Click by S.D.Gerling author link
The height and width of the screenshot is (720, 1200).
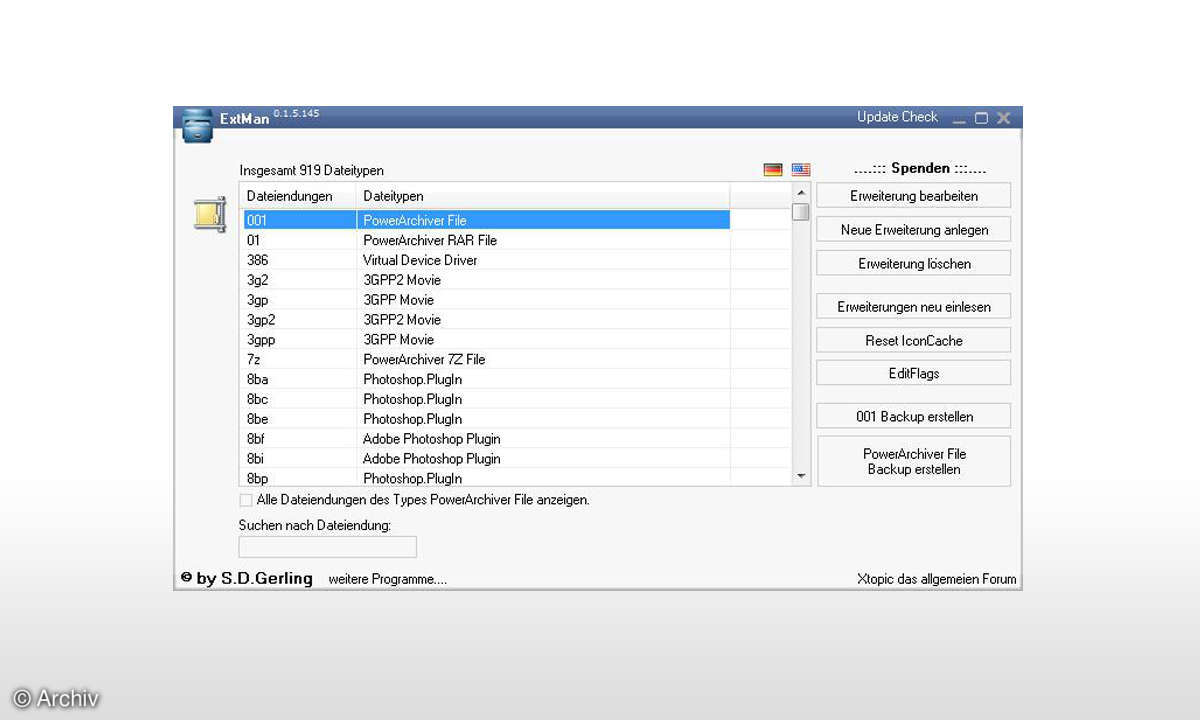point(255,578)
